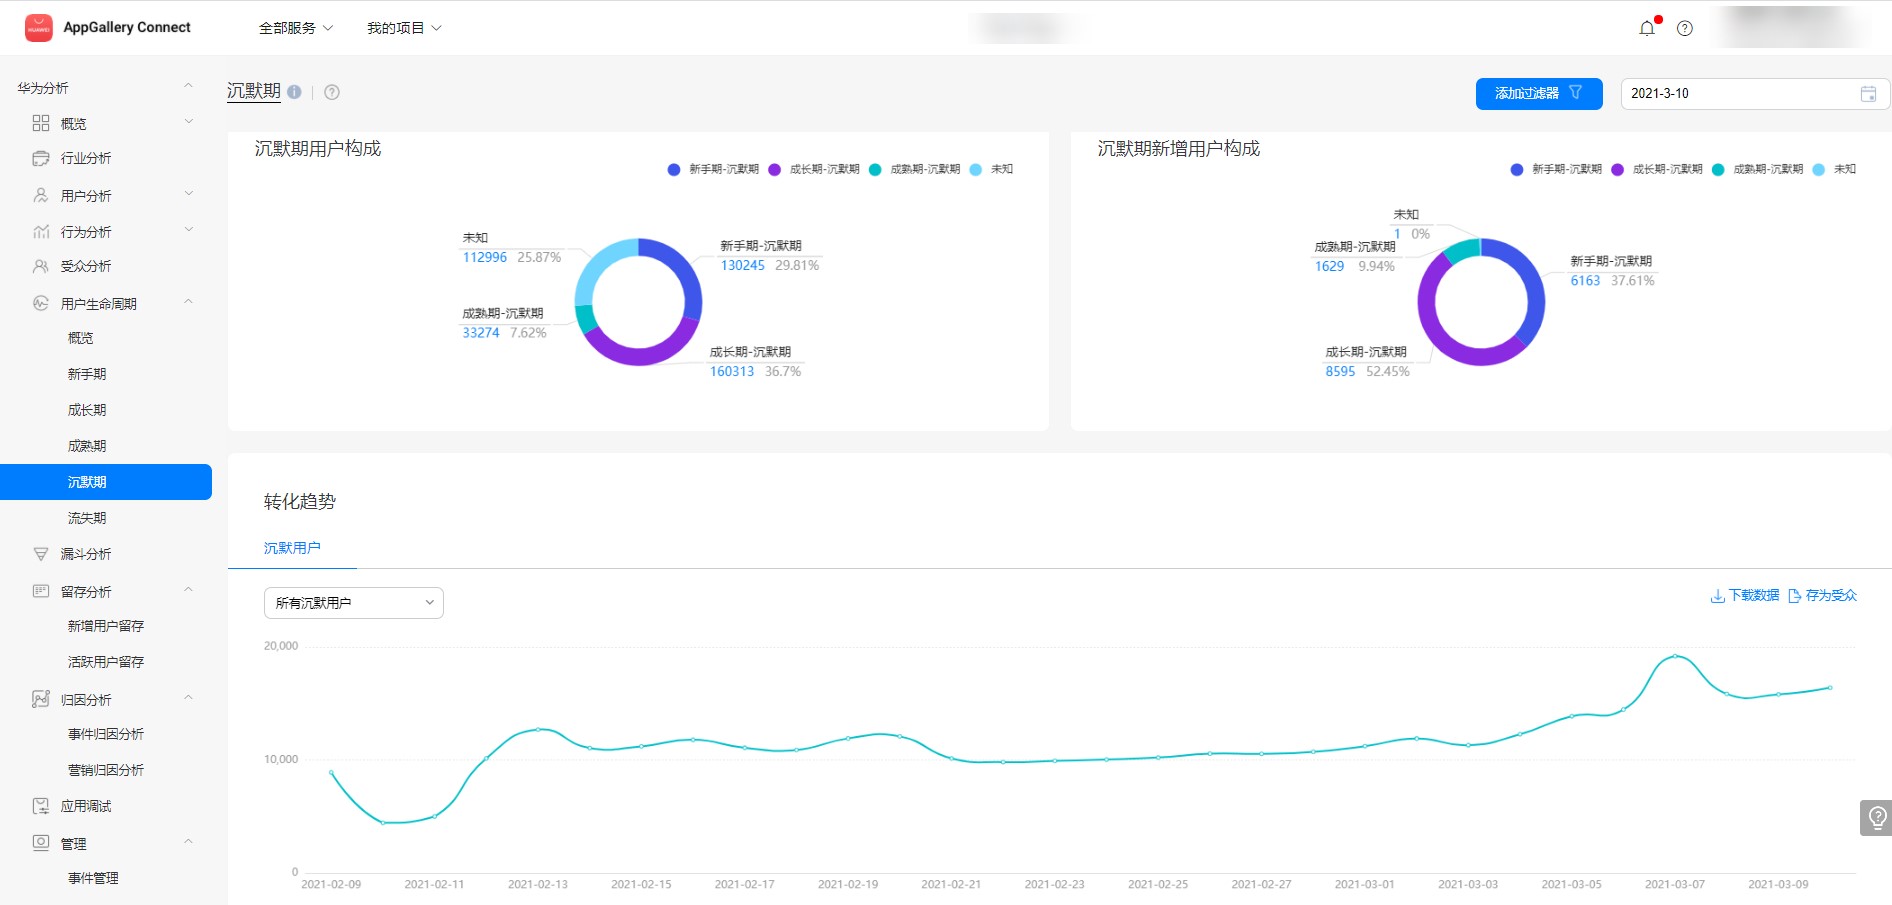
Task: Click the 下载数据 download icon
Action: click(x=1717, y=596)
